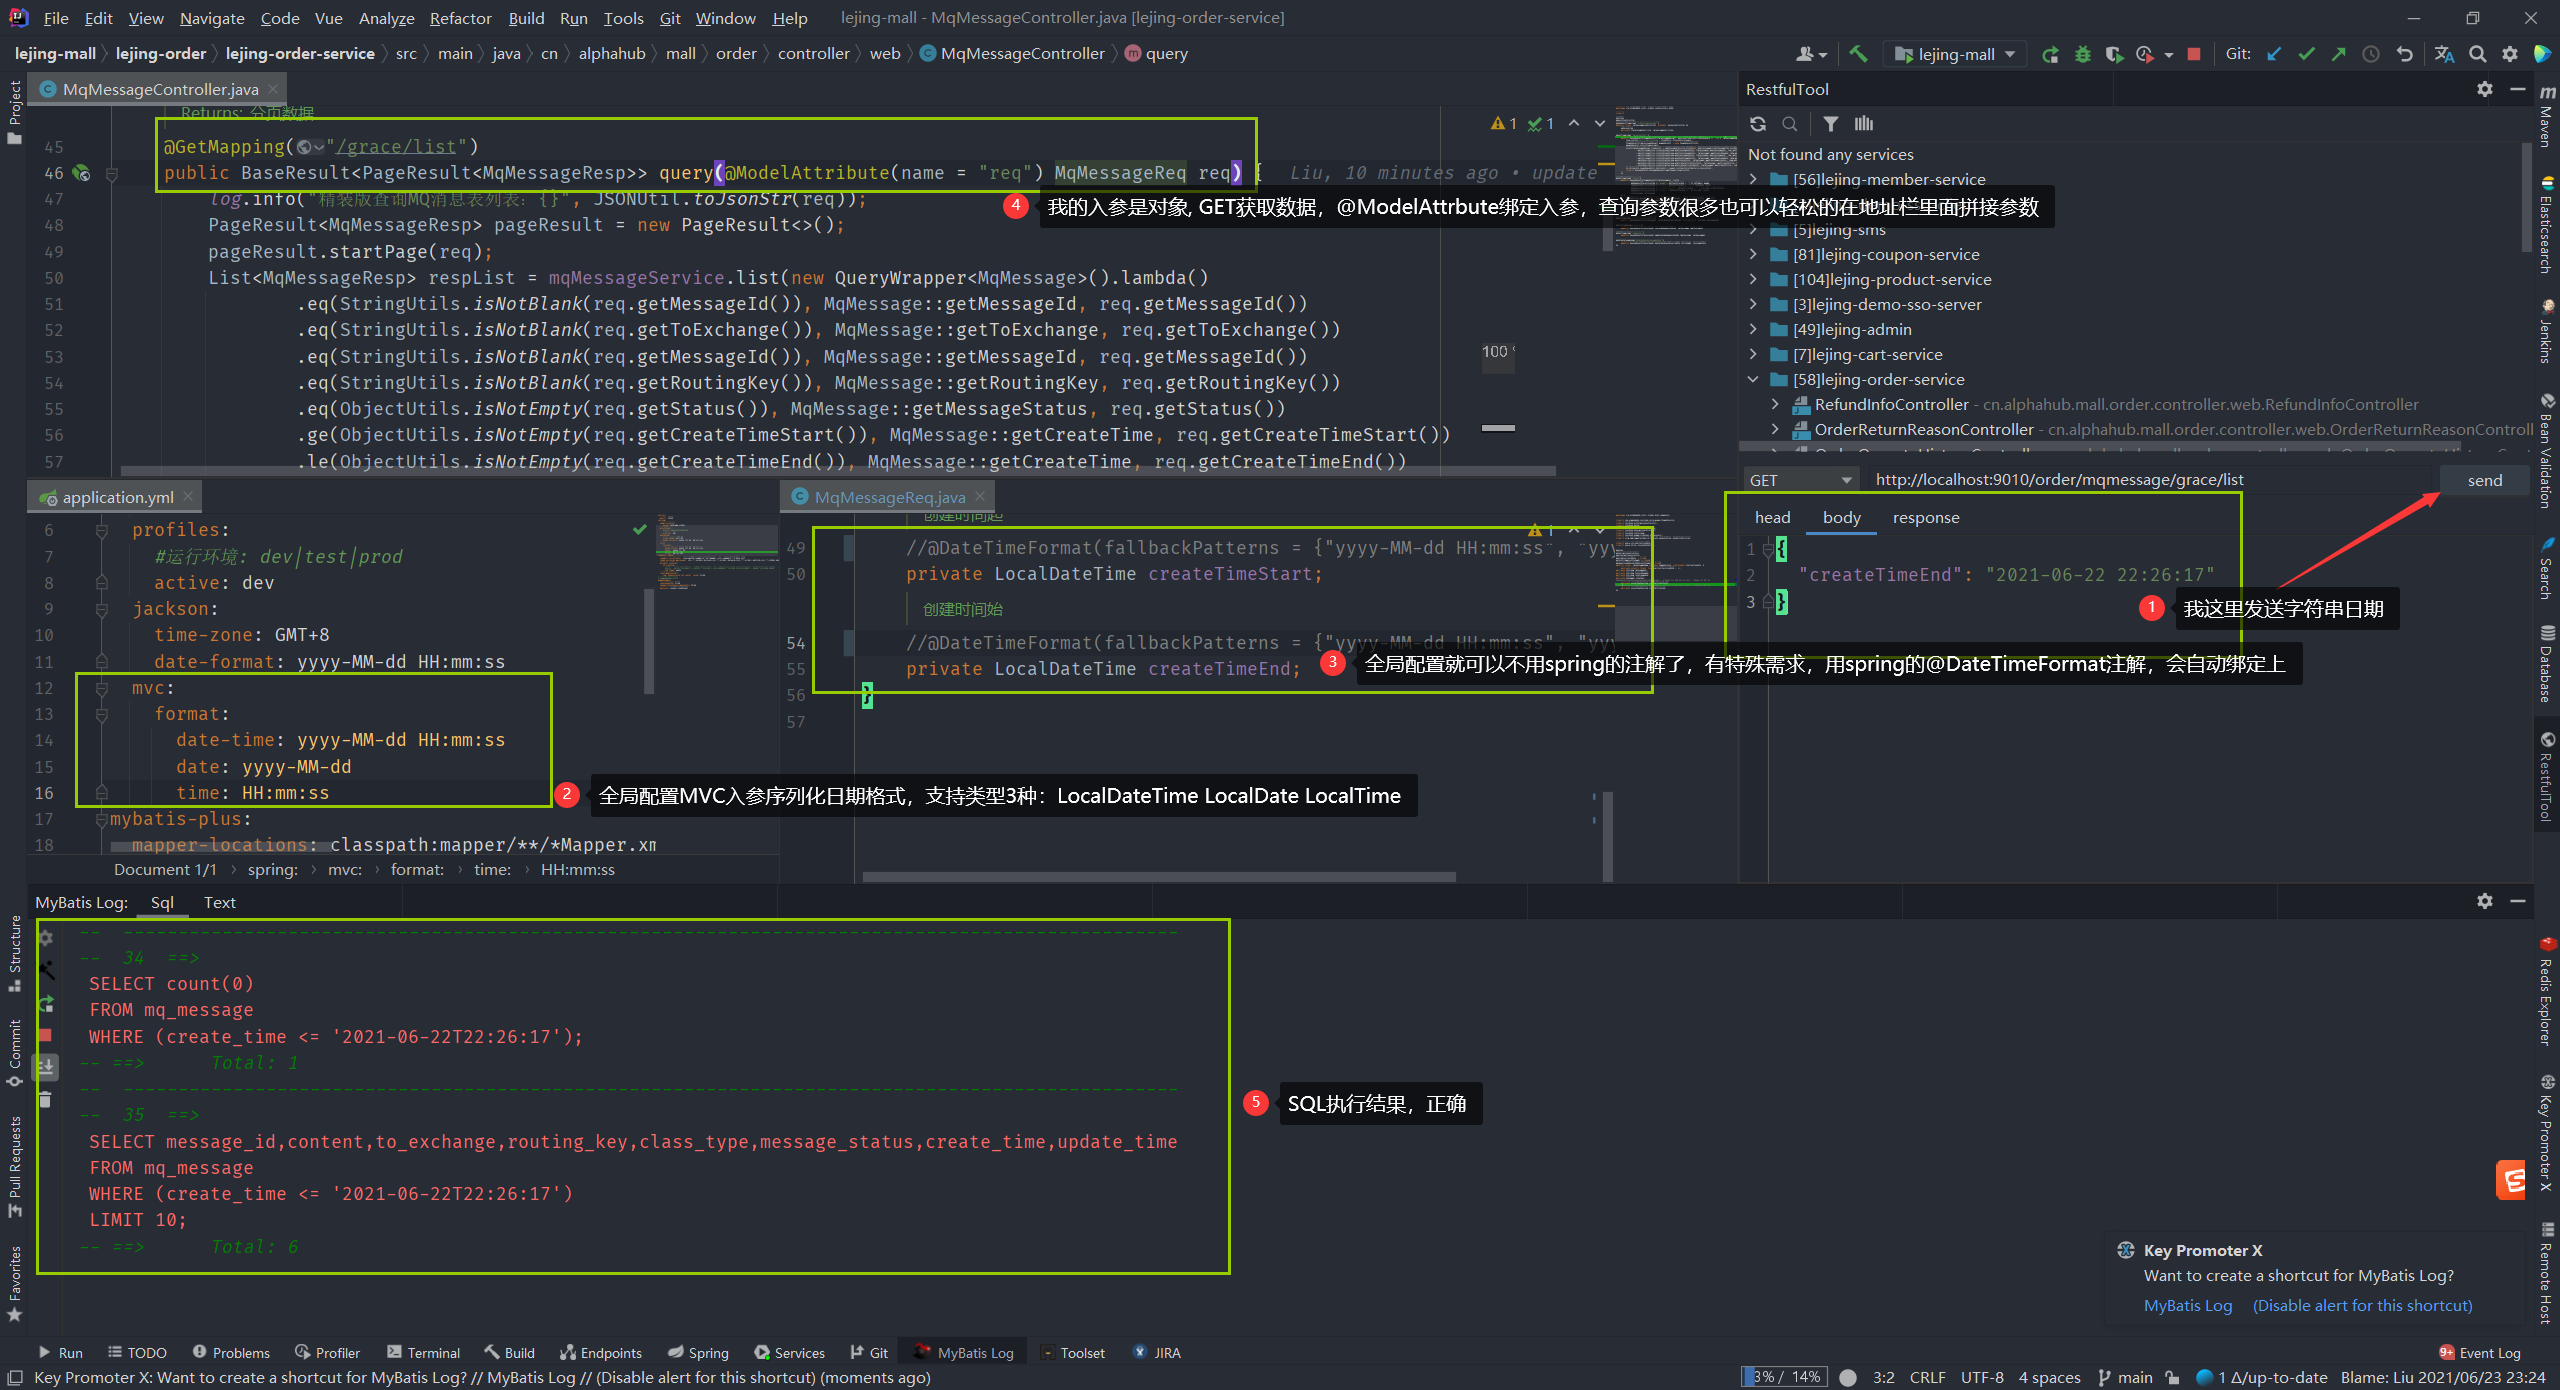Screen dimensions: 2560x1390
Task: Click the UTF-8 encoding widget
Action: pos(1982,1378)
